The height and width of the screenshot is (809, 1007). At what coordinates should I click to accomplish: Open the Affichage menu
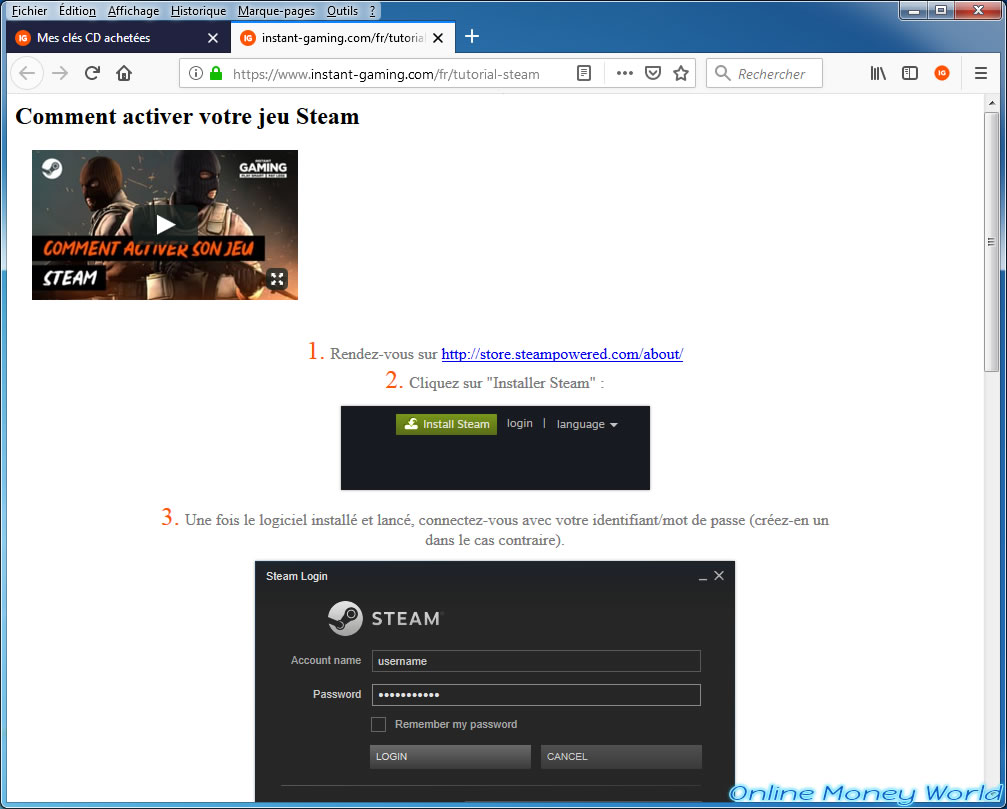(134, 11)
